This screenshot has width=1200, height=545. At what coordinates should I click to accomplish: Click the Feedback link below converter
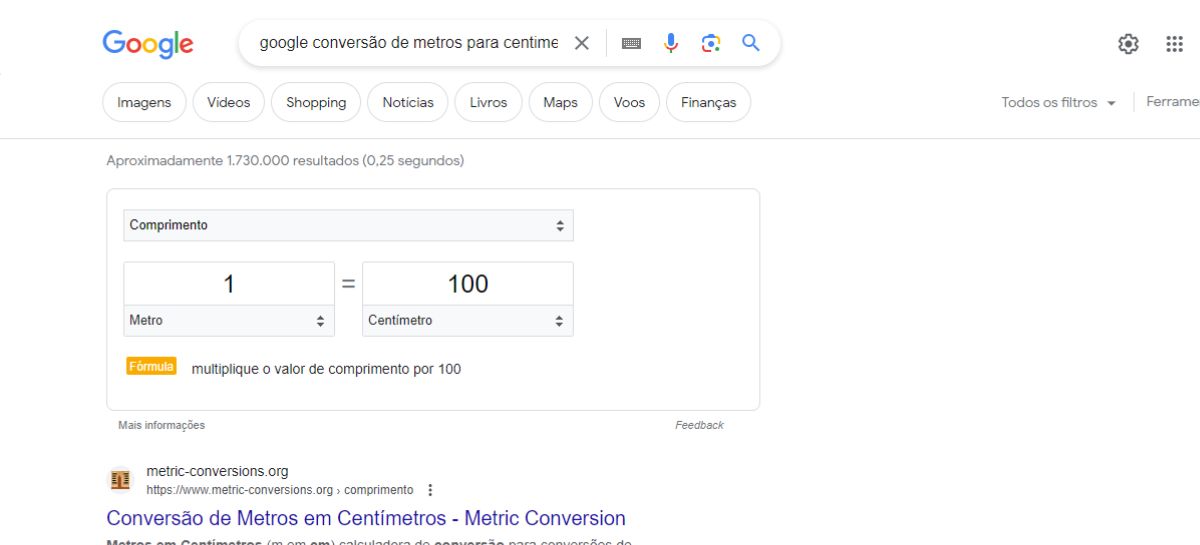point(699,425)
